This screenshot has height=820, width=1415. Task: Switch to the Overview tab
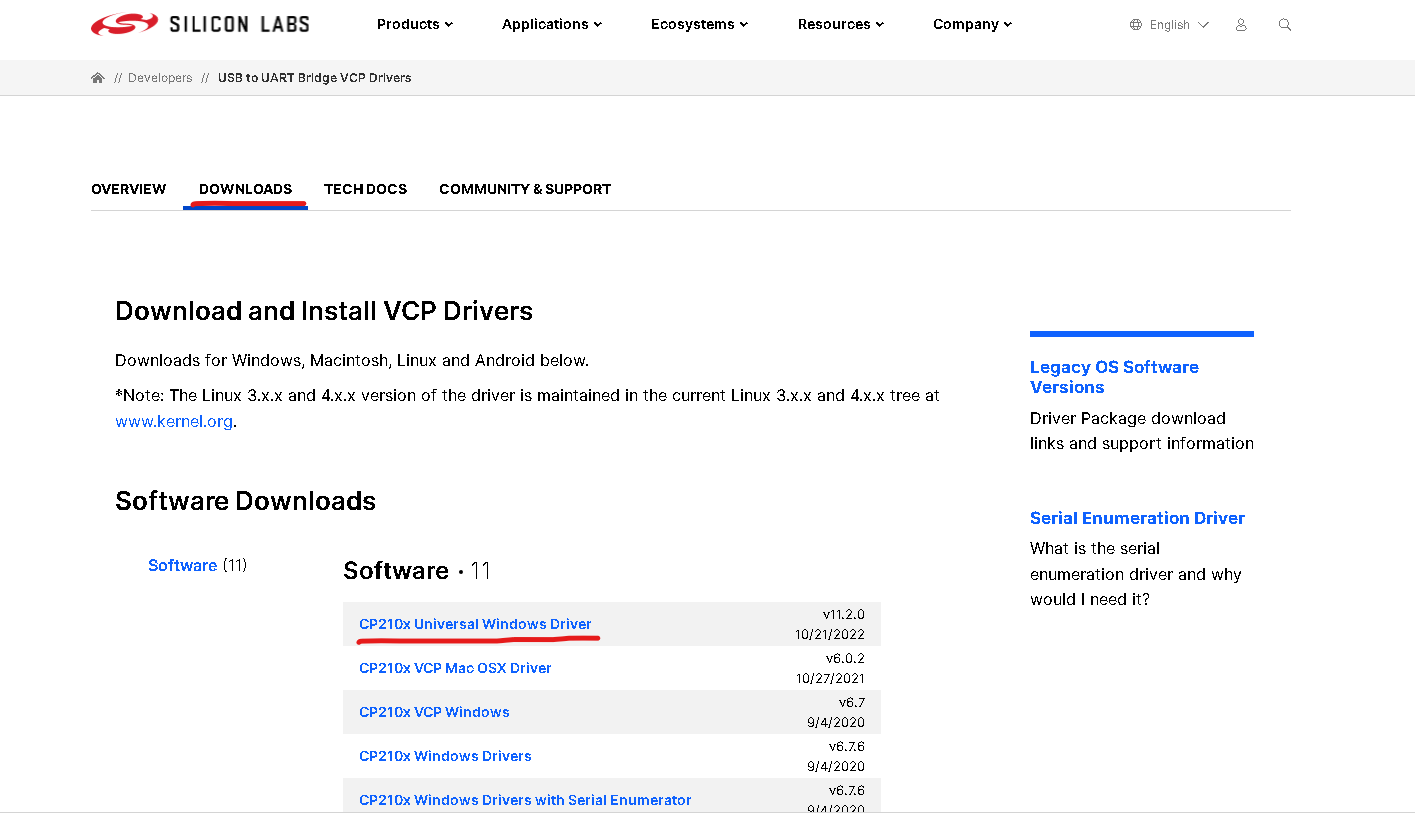pos(129,189)
